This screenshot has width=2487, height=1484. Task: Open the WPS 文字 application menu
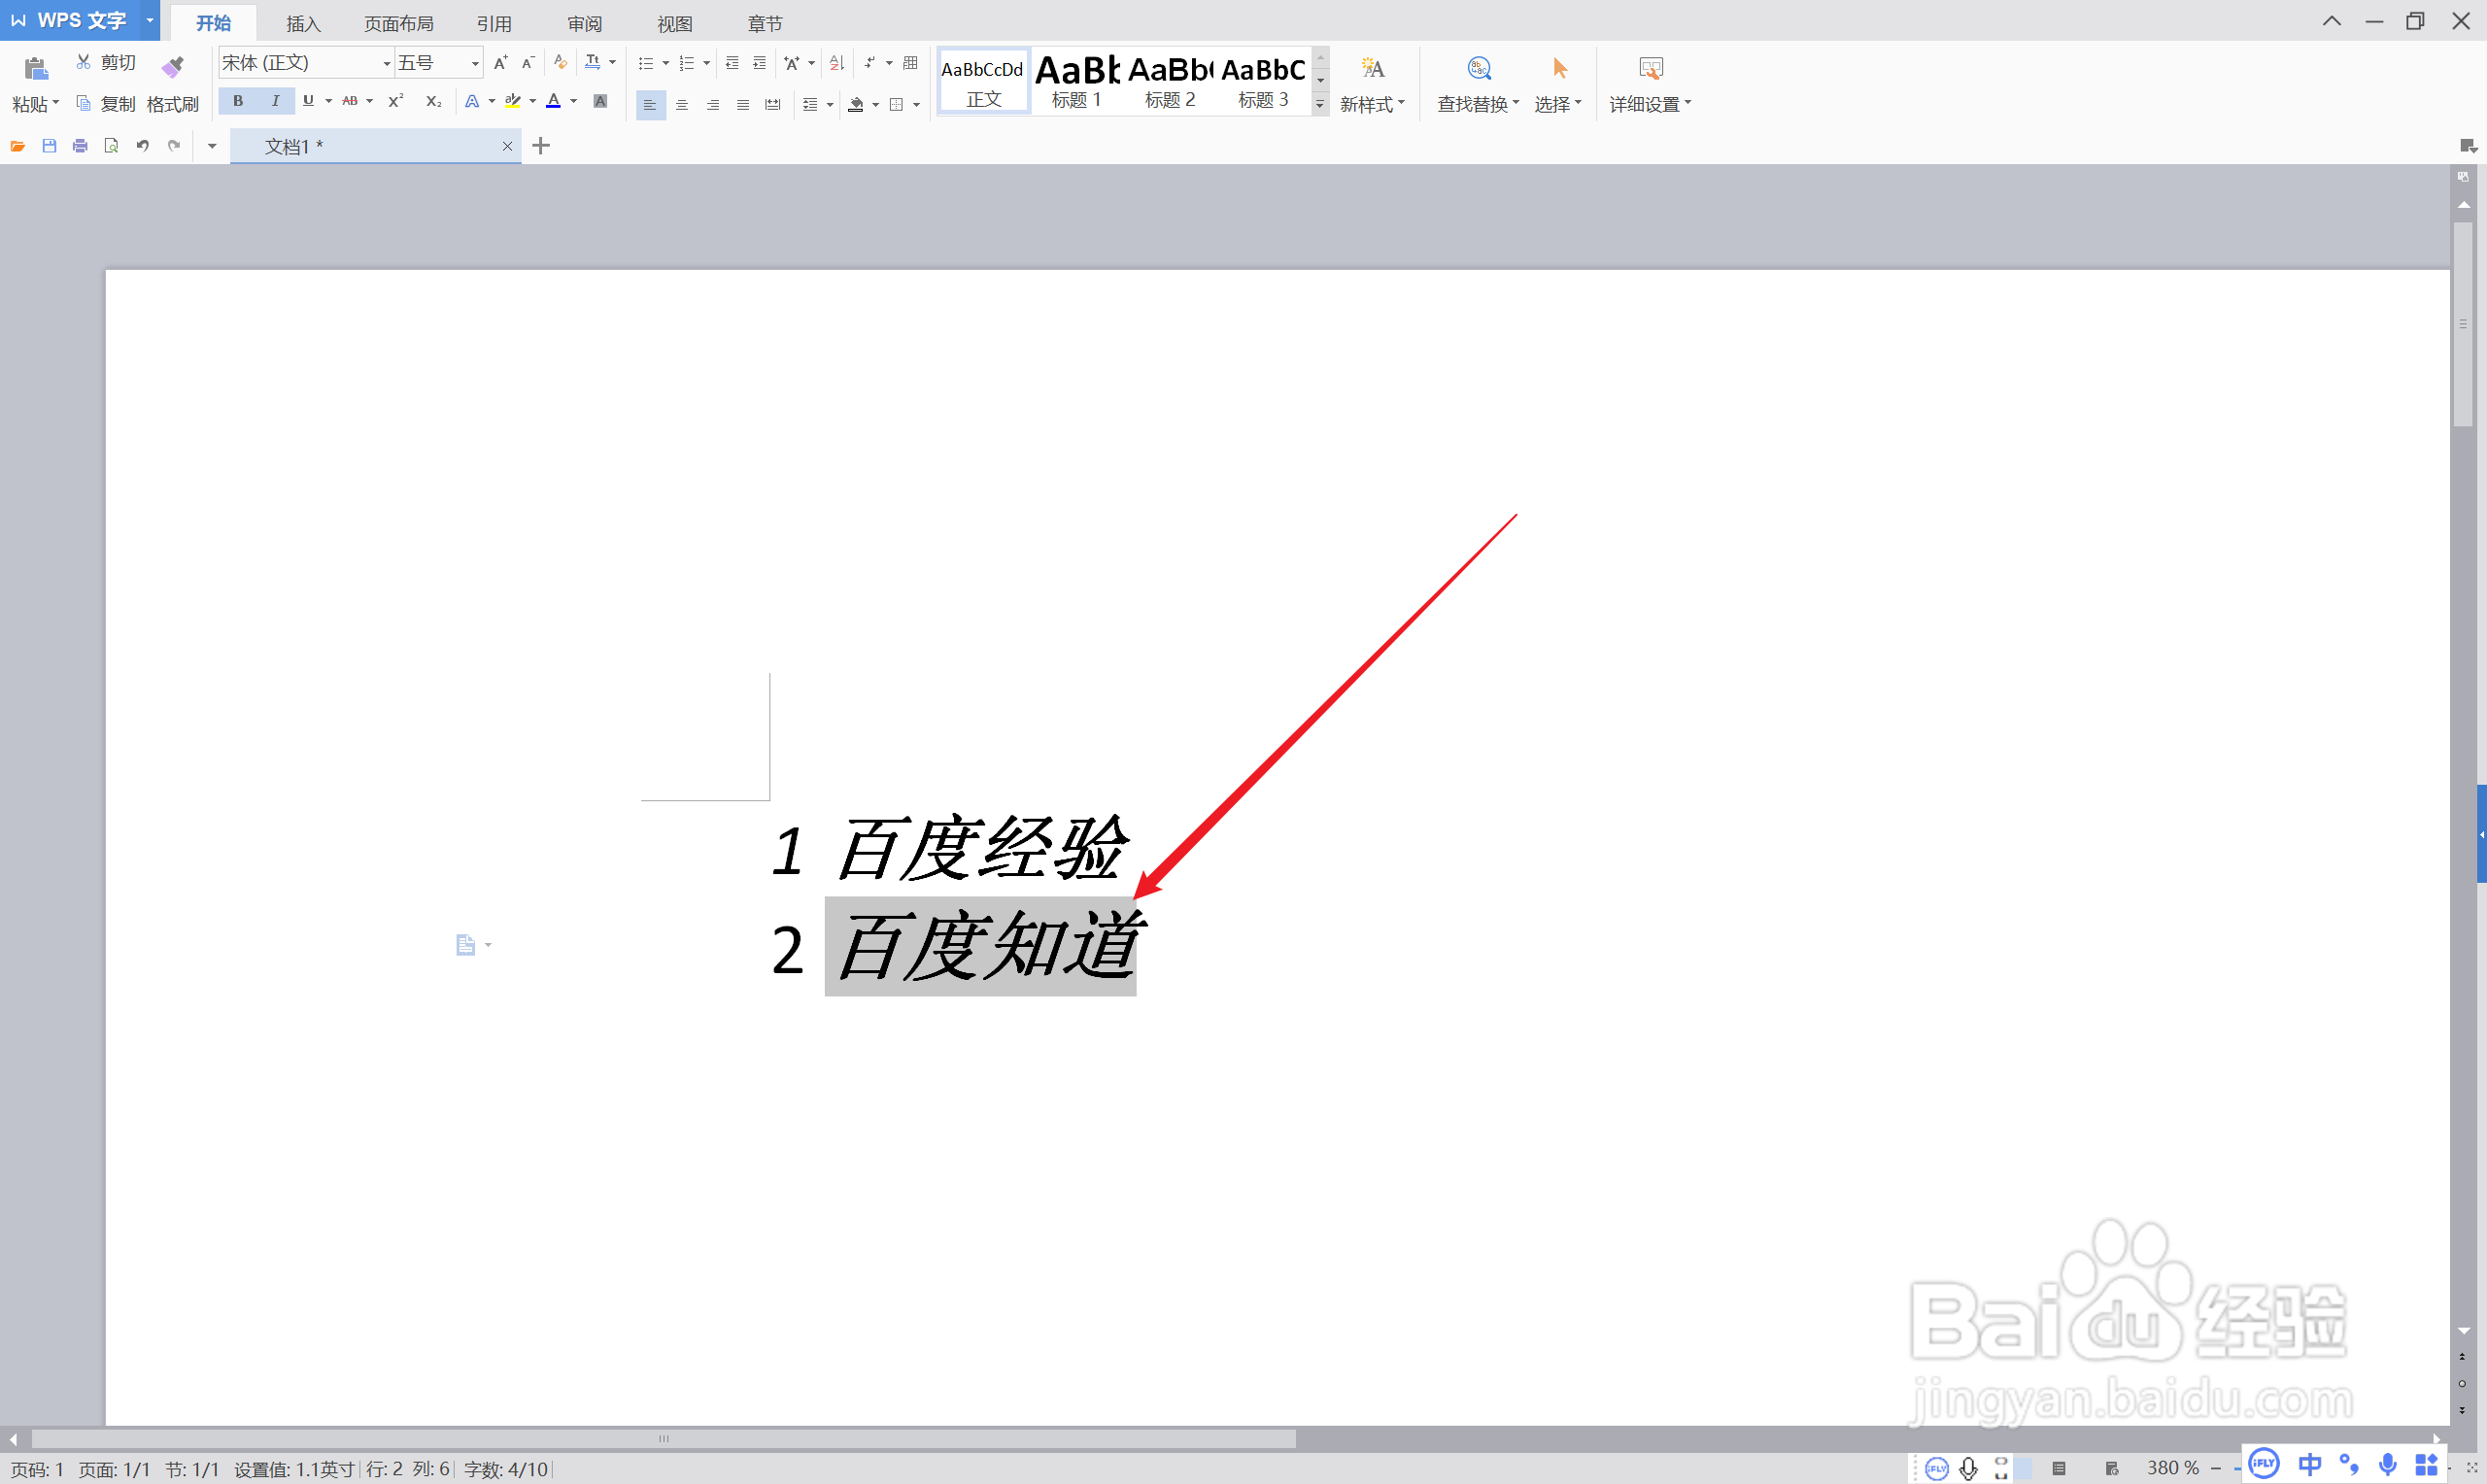pos(80,20)
